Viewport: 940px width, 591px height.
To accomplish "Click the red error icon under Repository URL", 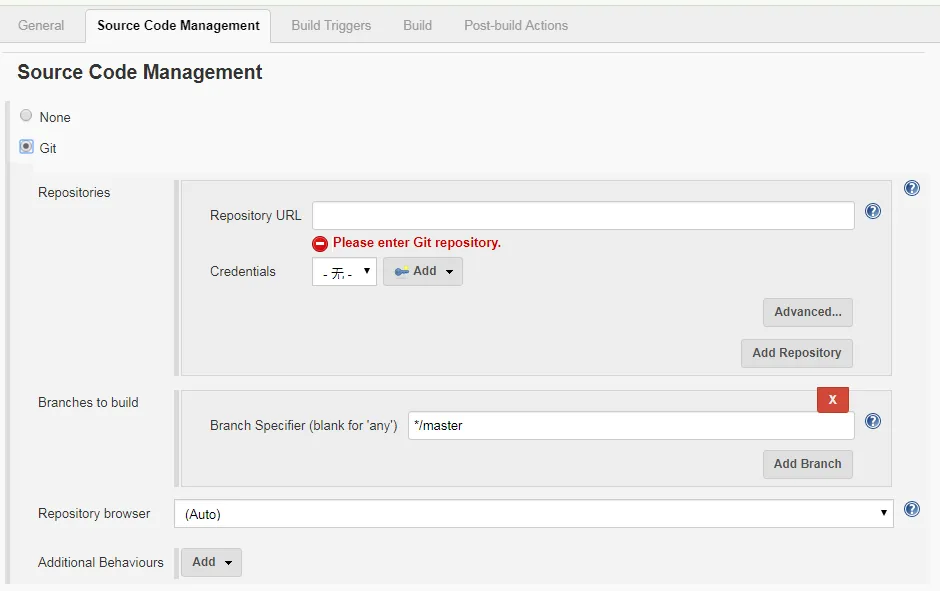I will pyautogui.click(x=320, y=243).
